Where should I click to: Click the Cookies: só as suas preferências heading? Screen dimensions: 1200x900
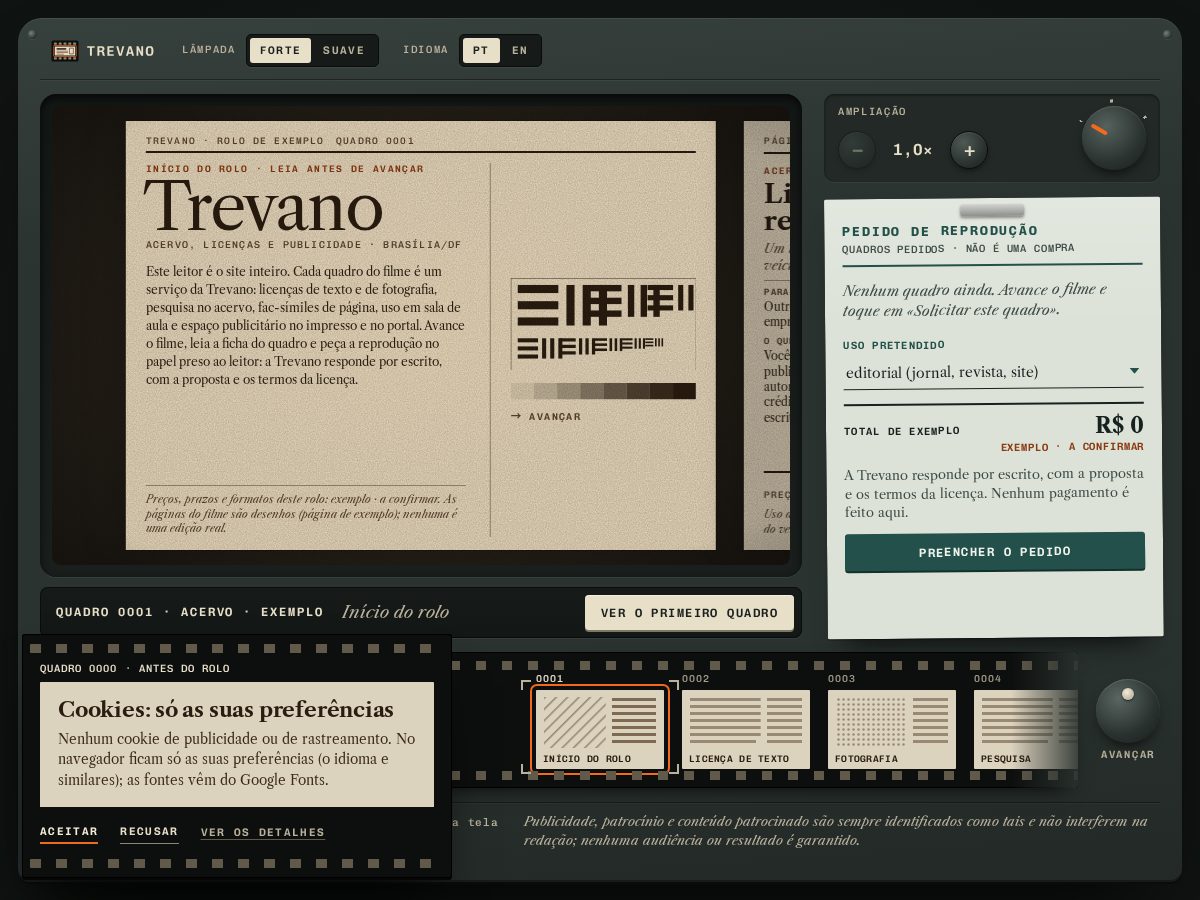226,709
